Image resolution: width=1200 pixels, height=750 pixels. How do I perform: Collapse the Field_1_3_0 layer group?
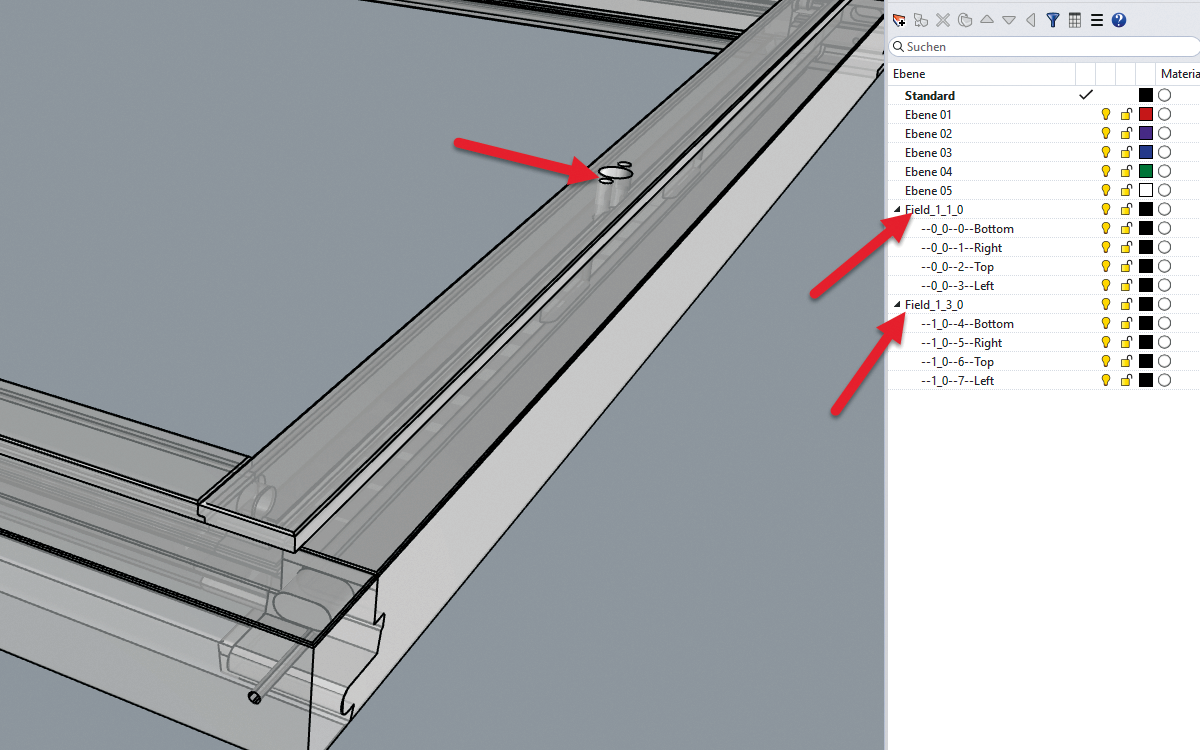897,305
